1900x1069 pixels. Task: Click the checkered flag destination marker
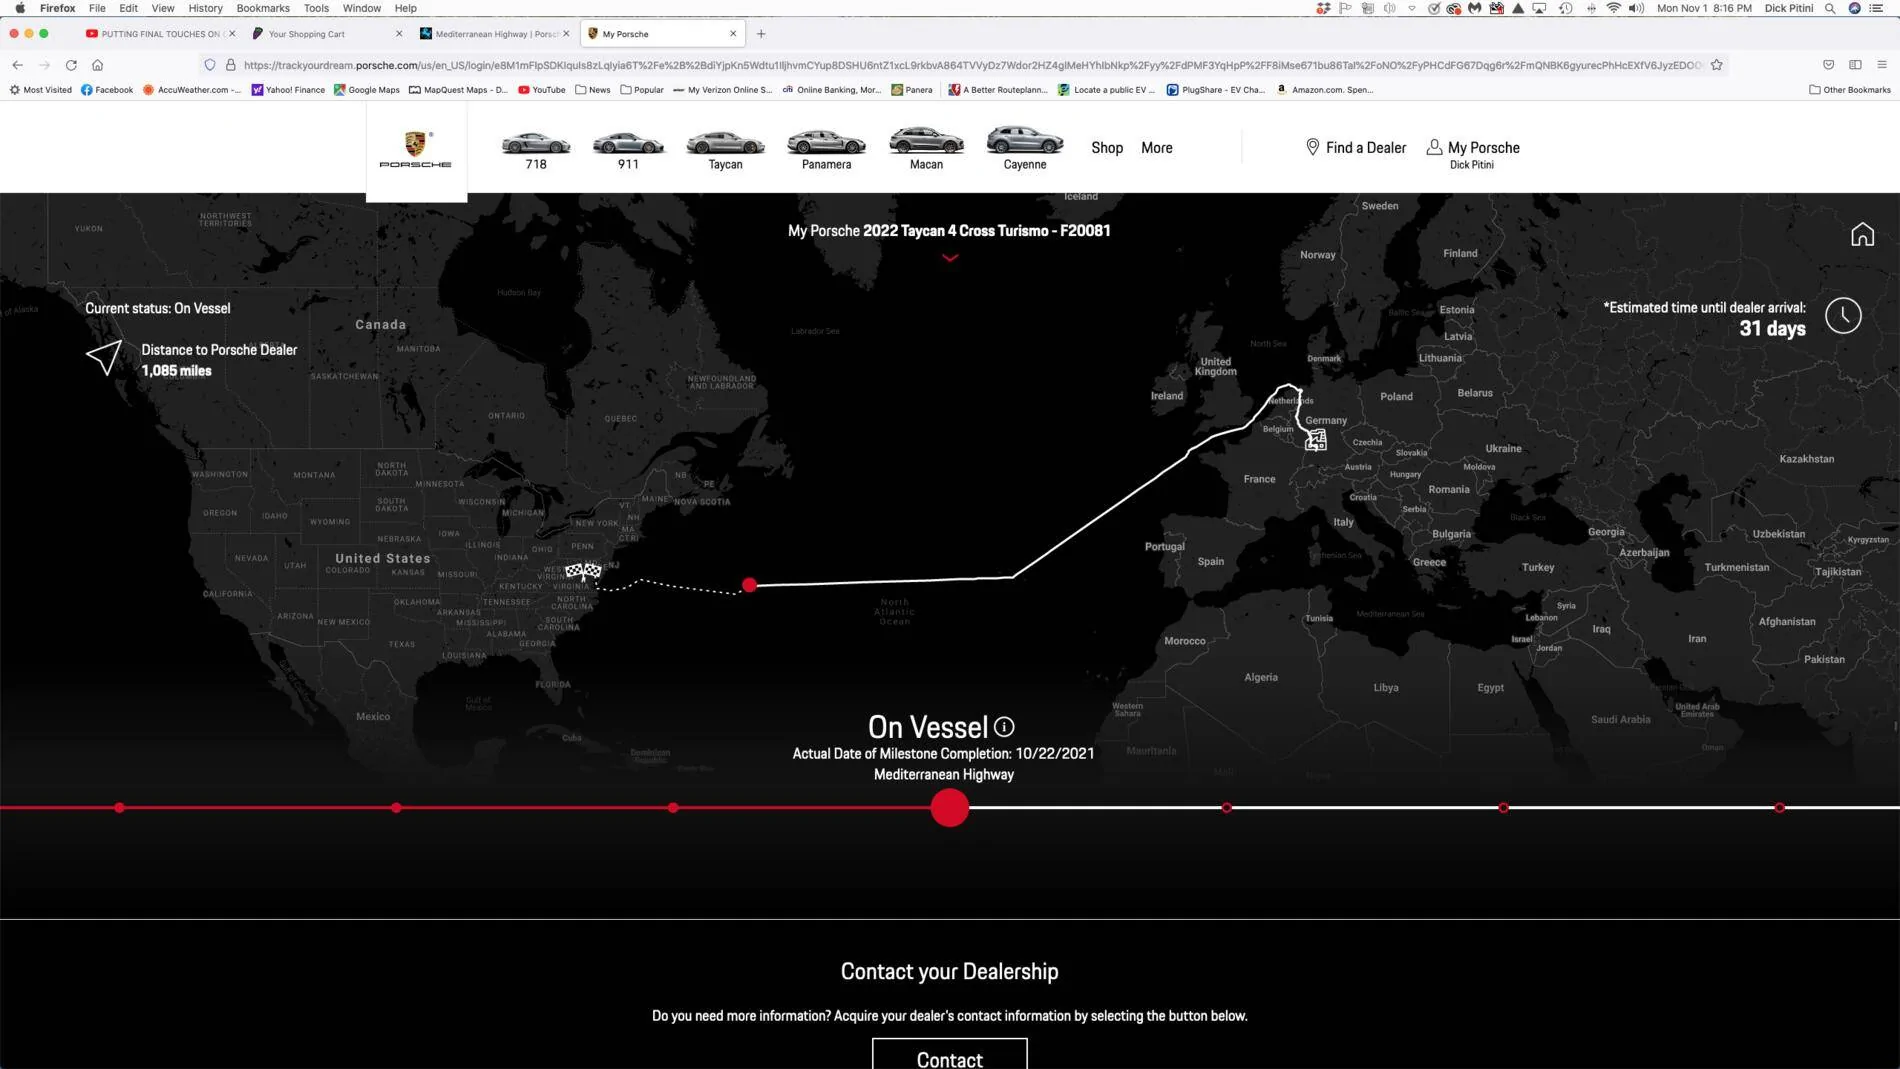pyautogui.click(x=583, y=572)
